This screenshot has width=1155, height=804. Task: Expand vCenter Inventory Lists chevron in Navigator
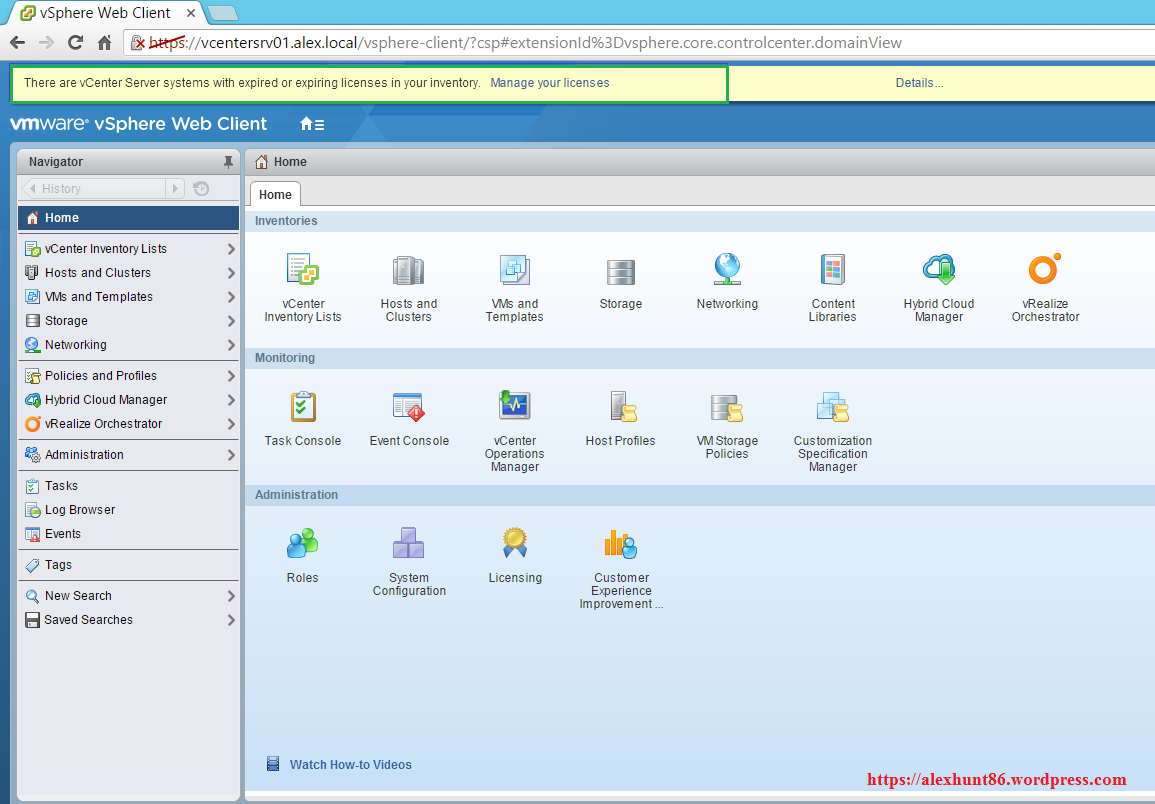click(231, 249)
